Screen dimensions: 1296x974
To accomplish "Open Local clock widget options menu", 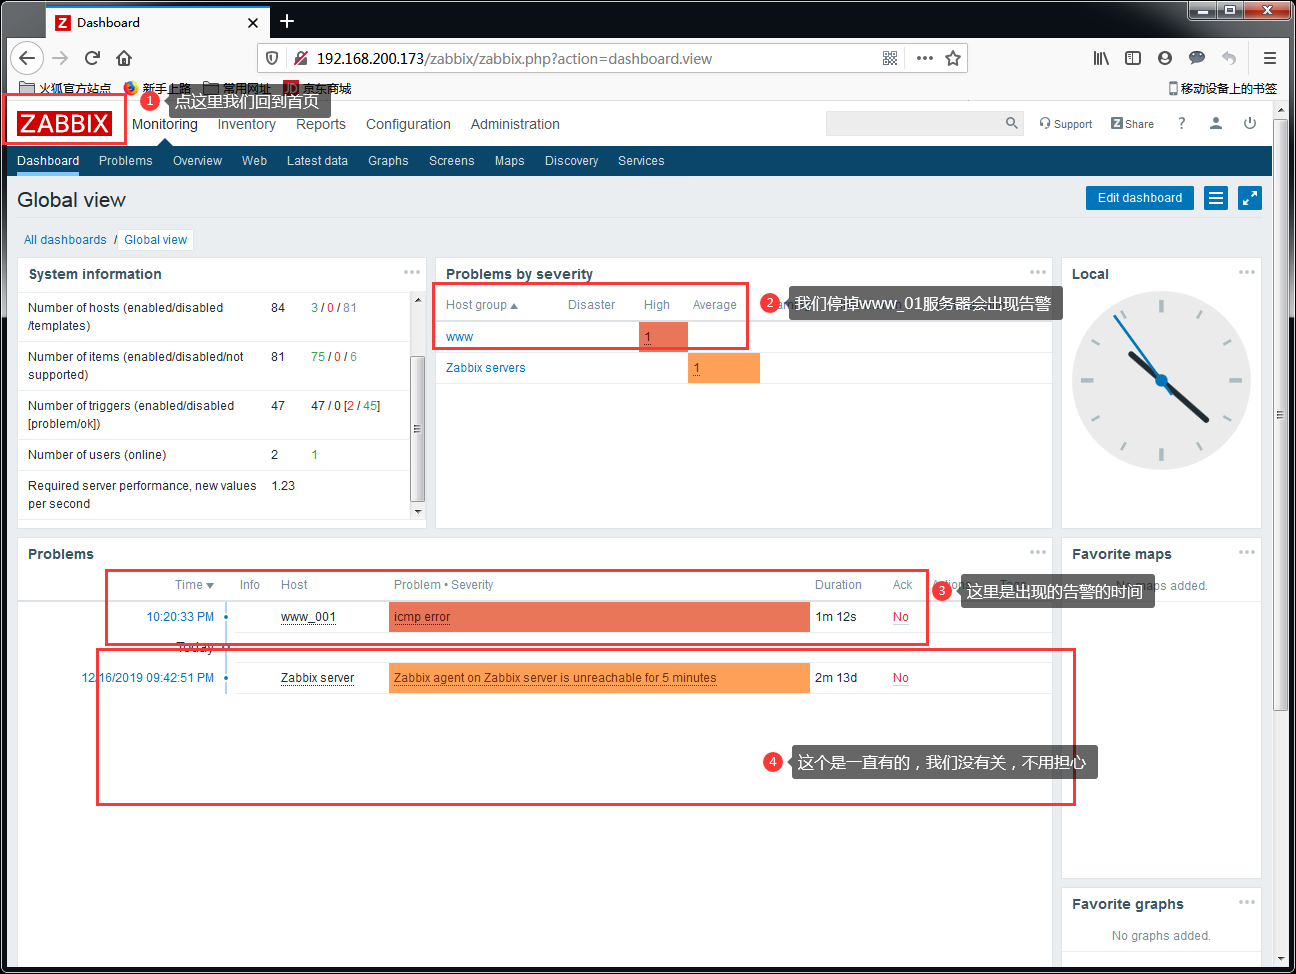I will pyautogui.click(x=1247, y=272).
